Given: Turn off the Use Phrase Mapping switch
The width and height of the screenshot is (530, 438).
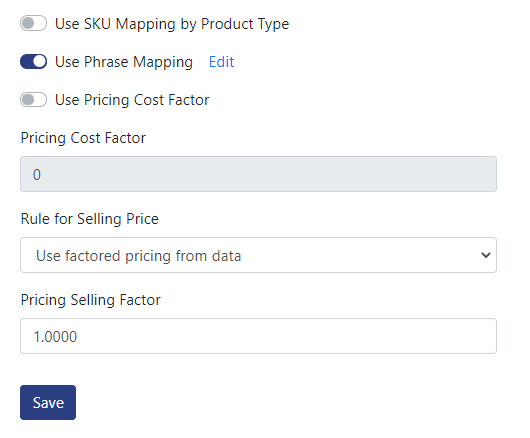Looking at the screenshot, I should (x=33, y=62).
